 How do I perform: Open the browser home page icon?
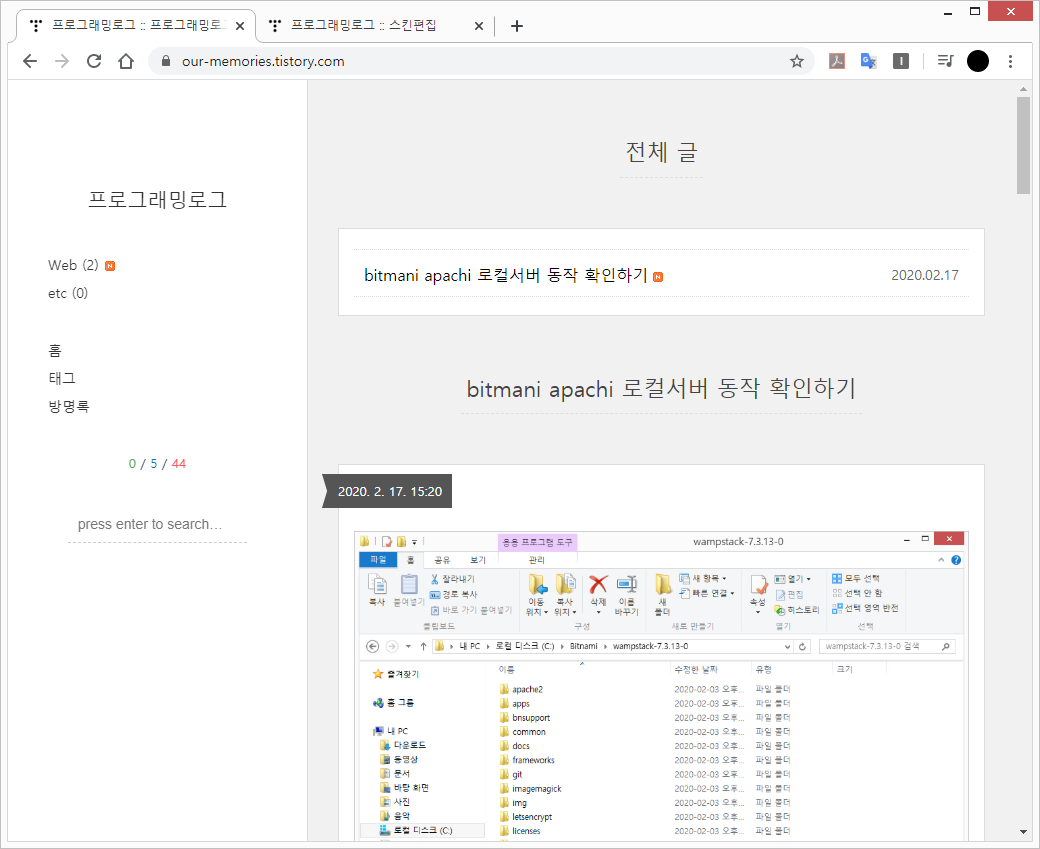pos(126,61)
